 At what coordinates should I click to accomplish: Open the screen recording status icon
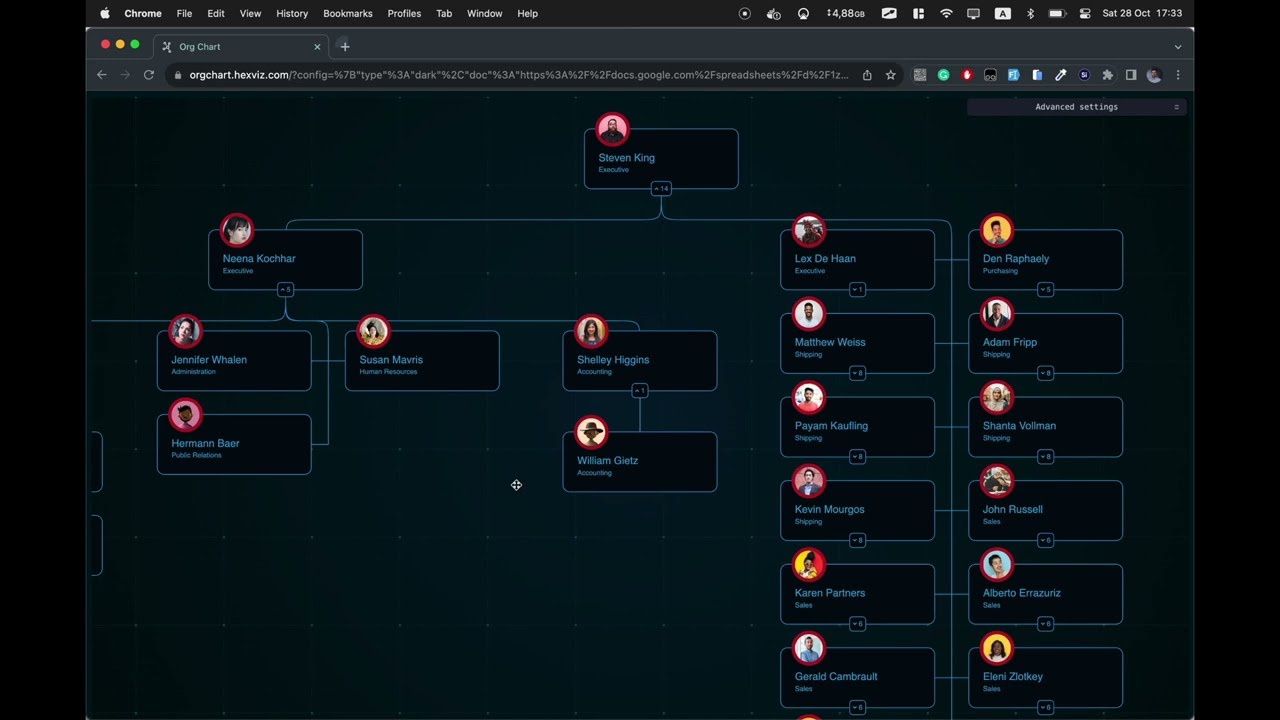744,13
